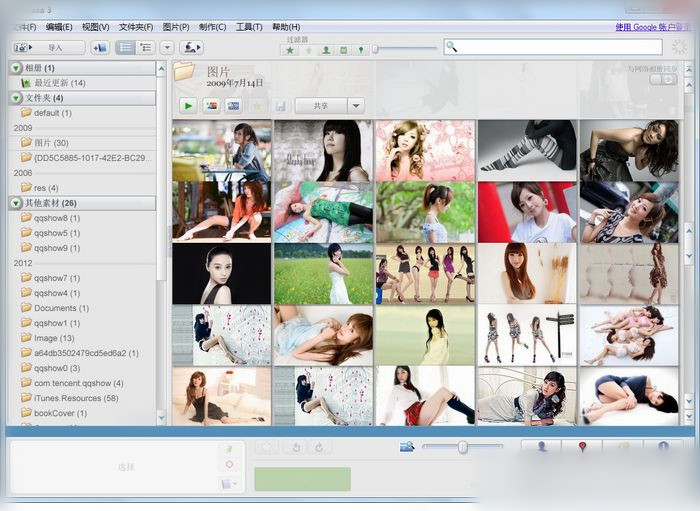
Task: Open the 文件夹(F) menu
Action: (136, 27)
